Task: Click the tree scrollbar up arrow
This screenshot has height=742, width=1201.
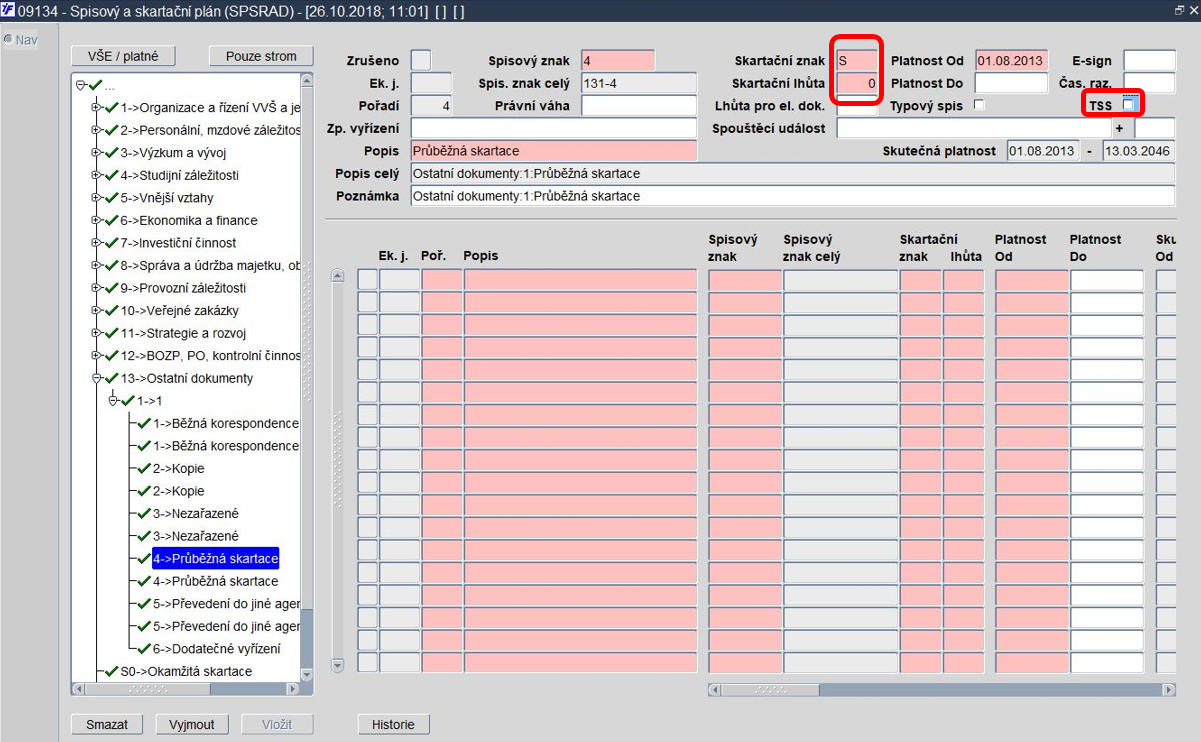Action: point(306,80)
